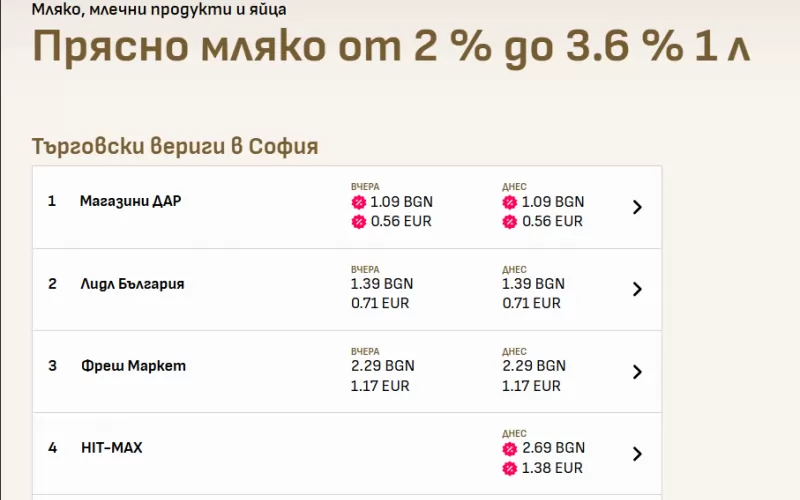This screenshot has height=500, width=800.
Task: Click the discount icon next to 1.38 EUR
Action: pos(510,468)
